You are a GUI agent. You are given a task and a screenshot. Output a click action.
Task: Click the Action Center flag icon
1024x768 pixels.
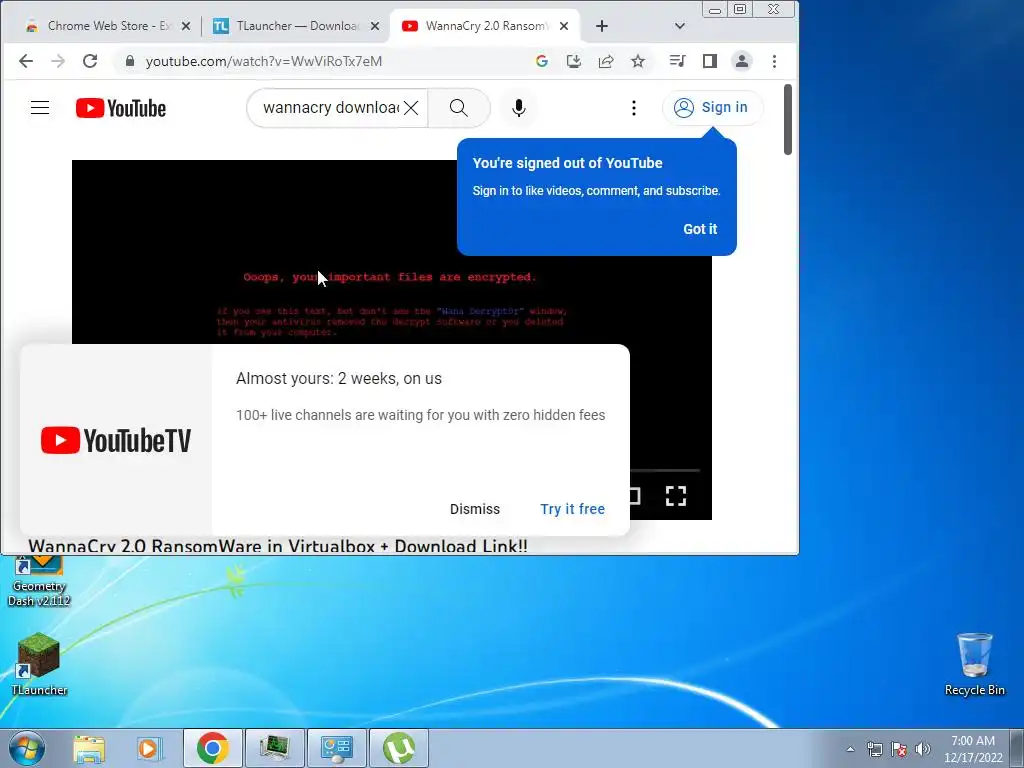click(899, 749)
